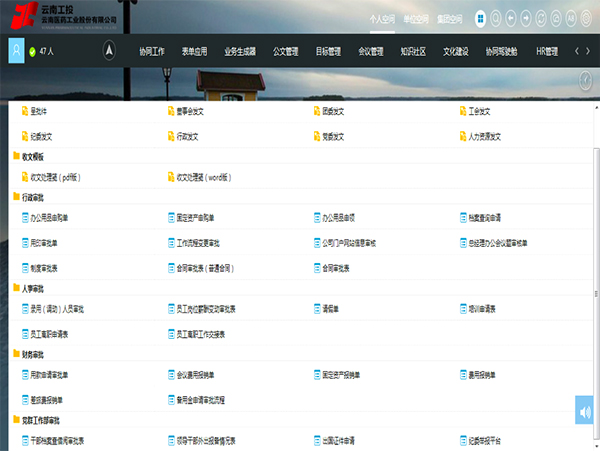
Task: Open the 员工离职申请表 form link
Action: (49, 334)
